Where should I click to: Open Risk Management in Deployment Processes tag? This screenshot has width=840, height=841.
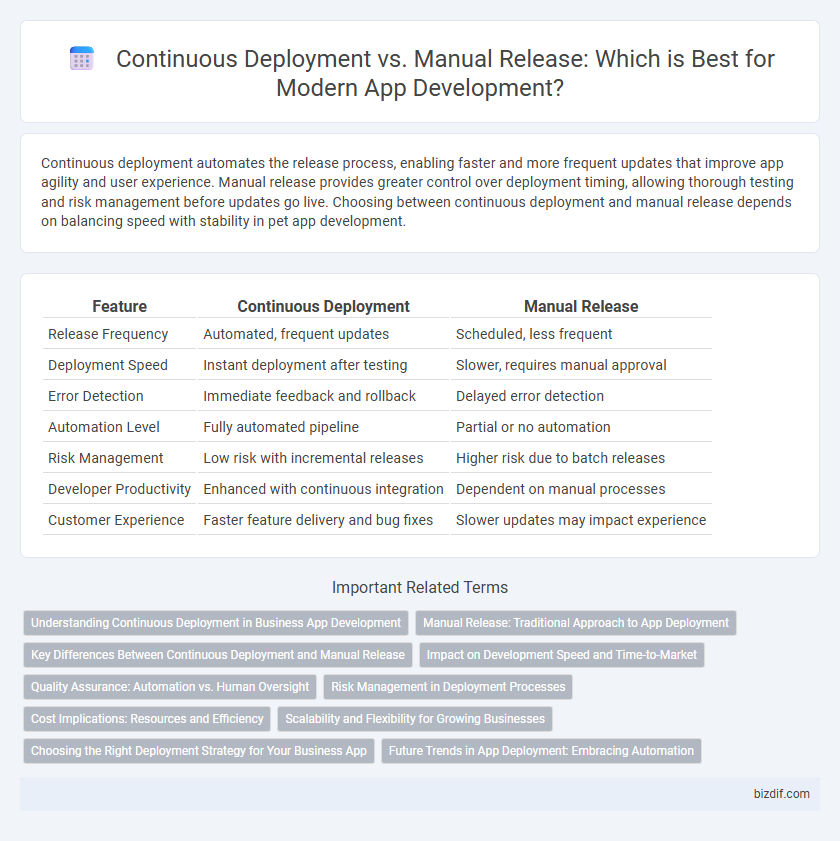[448, 687]
